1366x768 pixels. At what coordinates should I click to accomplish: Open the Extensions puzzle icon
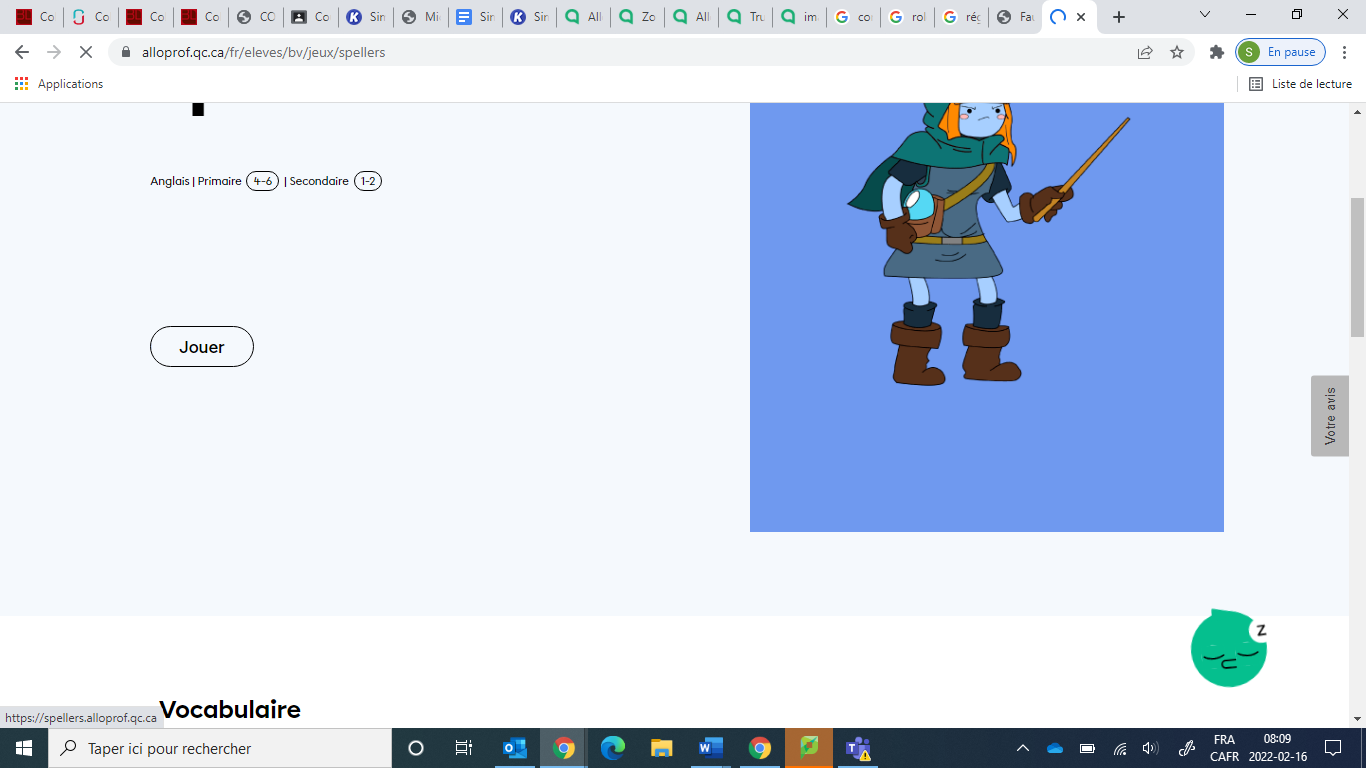click(x=1216, y=52)
